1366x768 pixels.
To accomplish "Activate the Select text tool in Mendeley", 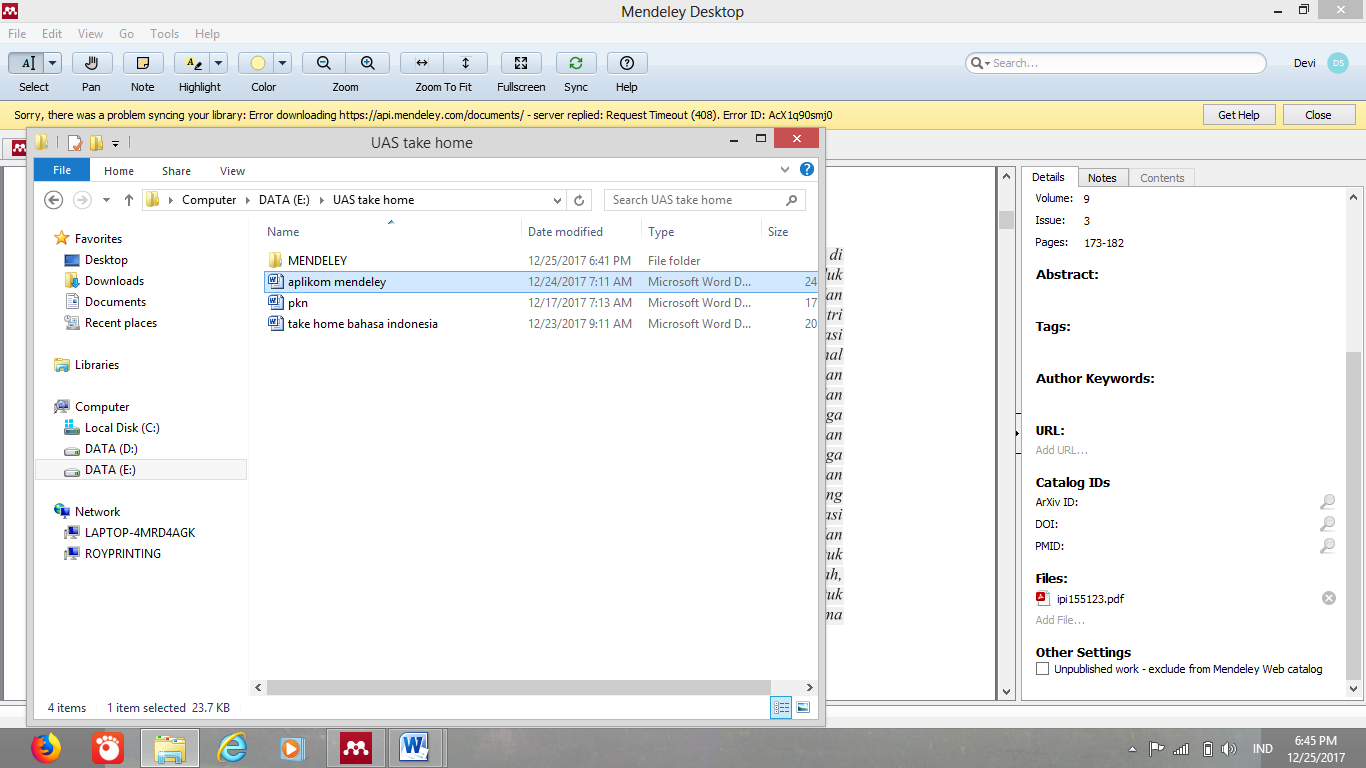I will click(x=27, y=63).
